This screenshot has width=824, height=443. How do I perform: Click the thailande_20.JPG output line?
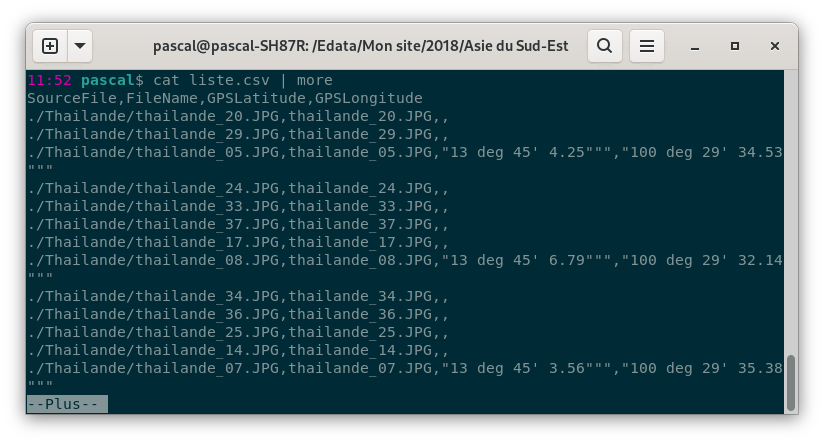coord(238,116)
